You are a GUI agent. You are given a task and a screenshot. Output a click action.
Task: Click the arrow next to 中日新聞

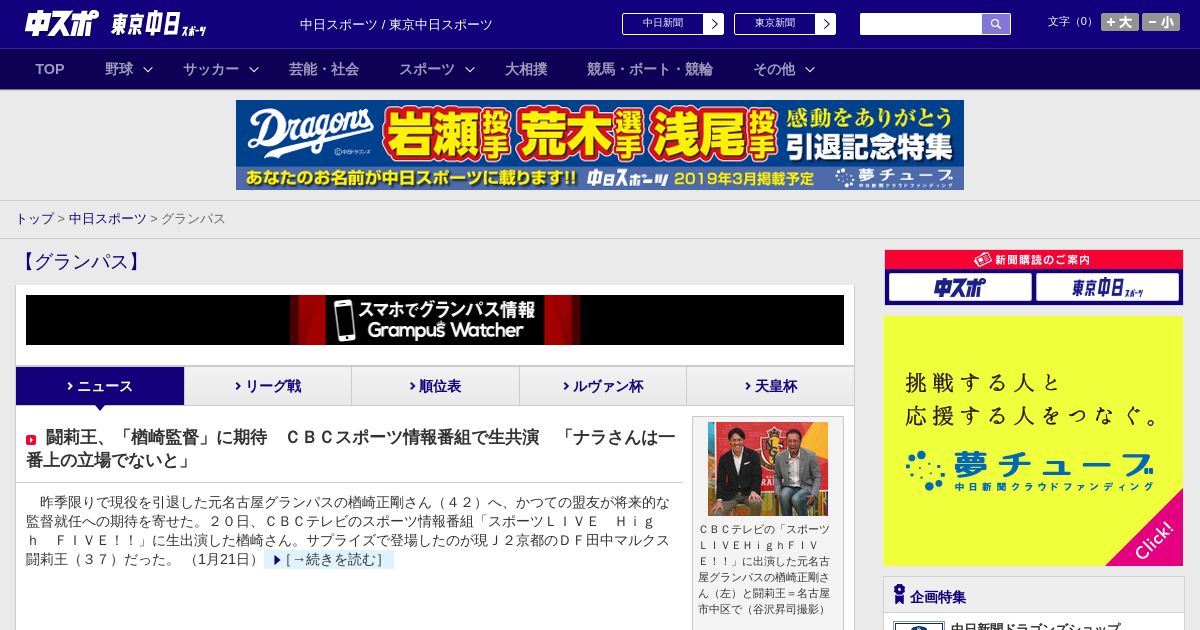click(x=713, y=24)
